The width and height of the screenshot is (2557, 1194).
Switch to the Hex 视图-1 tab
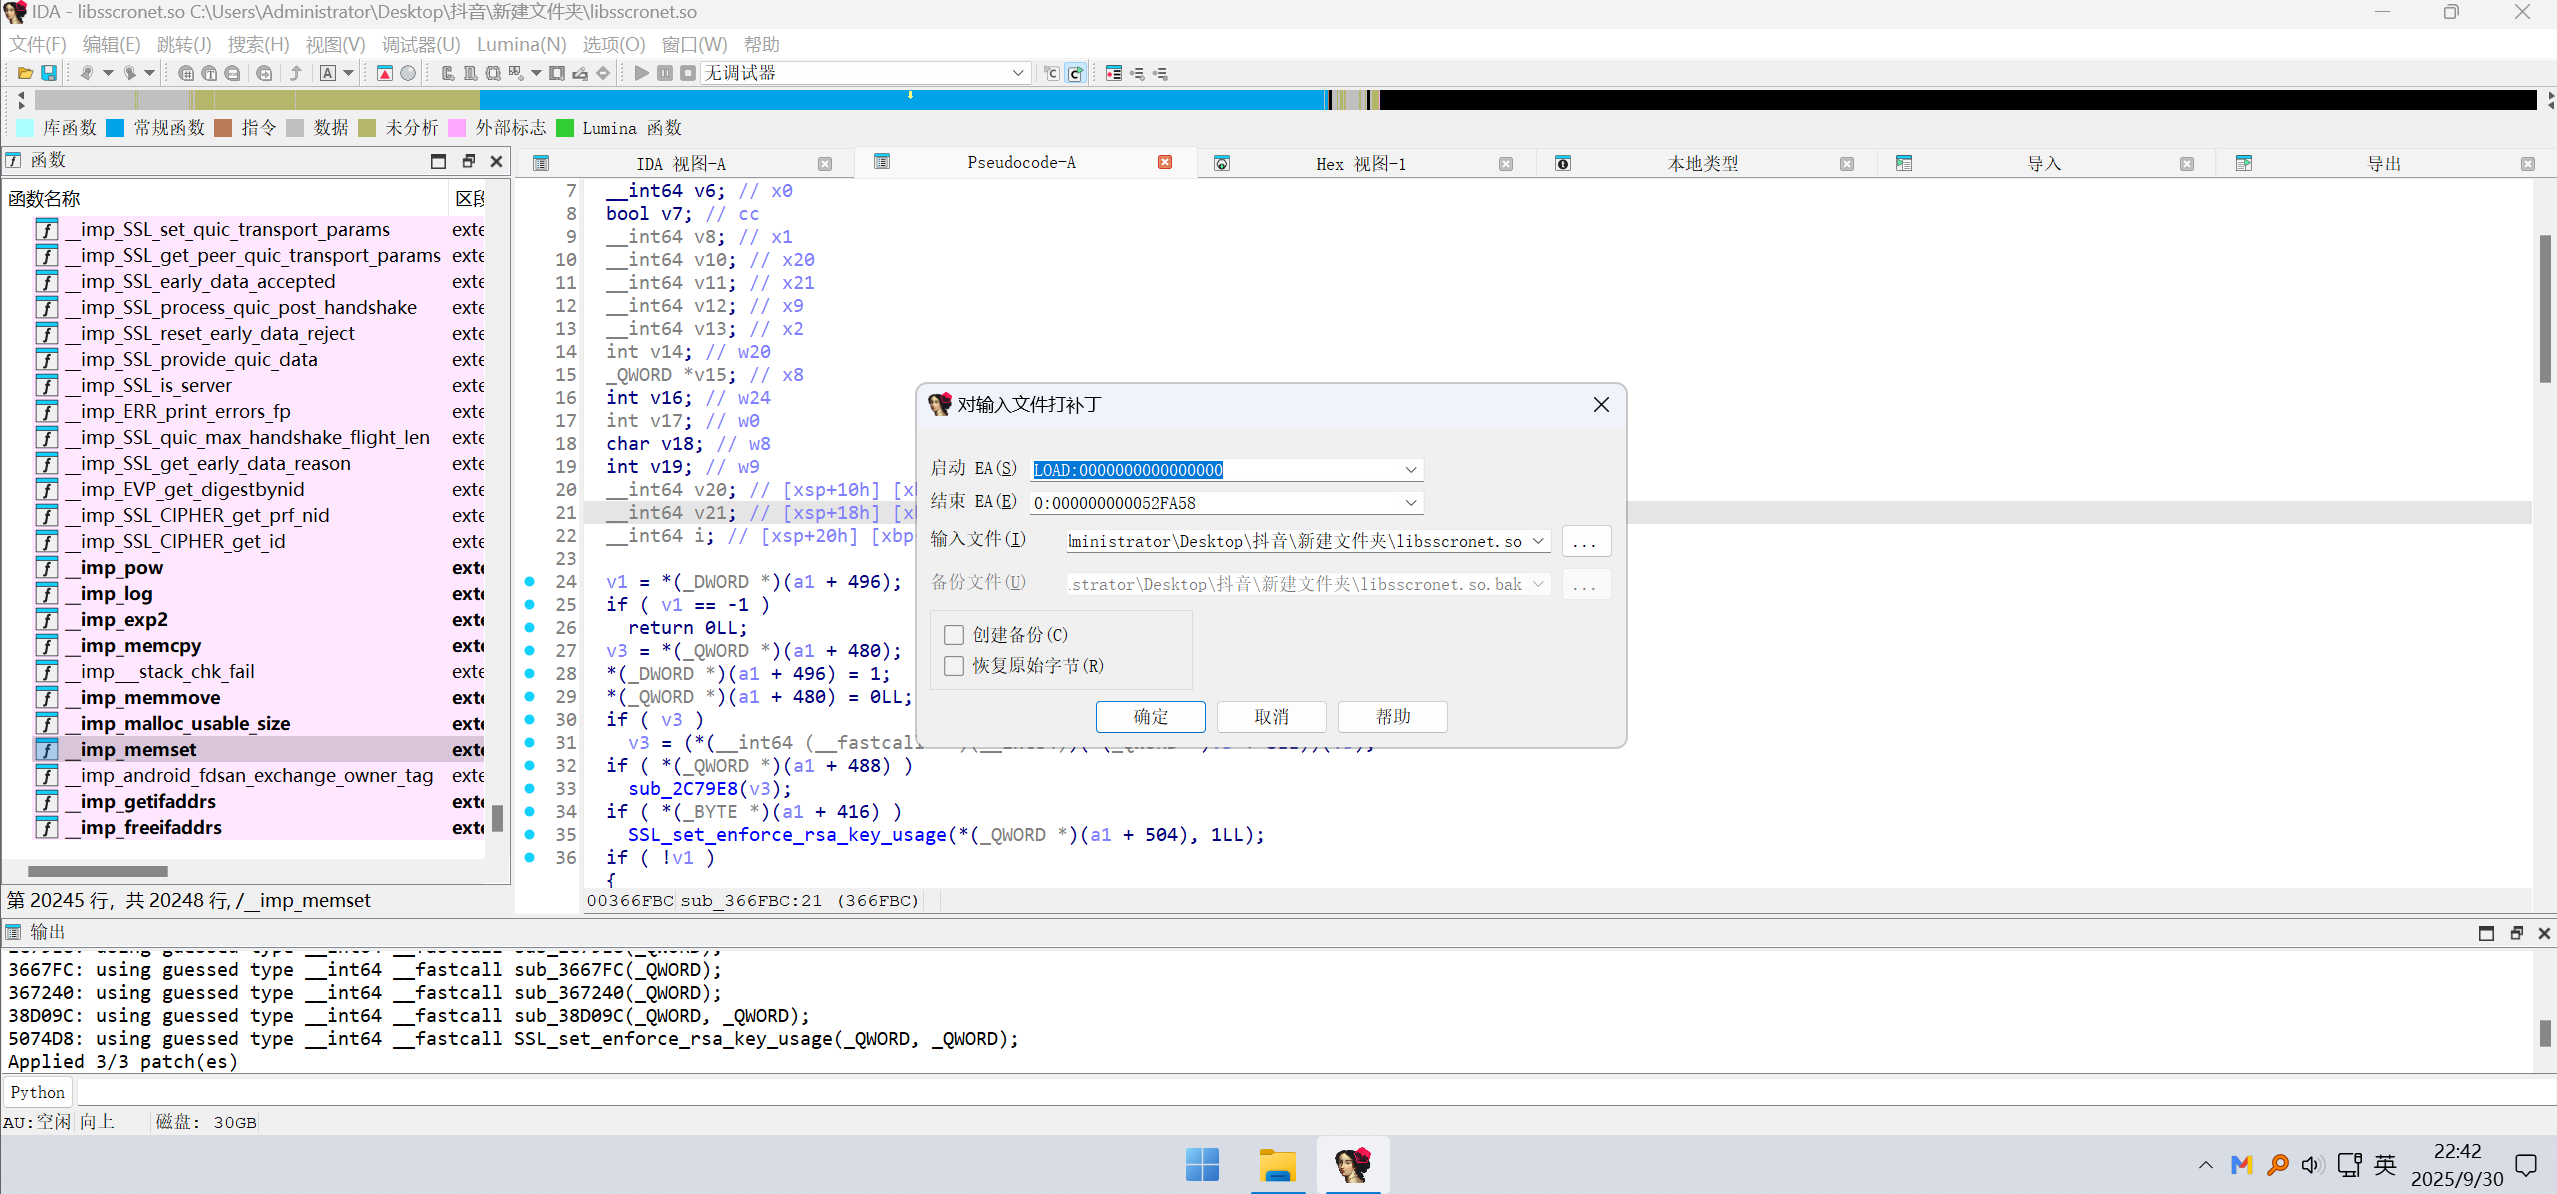click(1360, 164)
